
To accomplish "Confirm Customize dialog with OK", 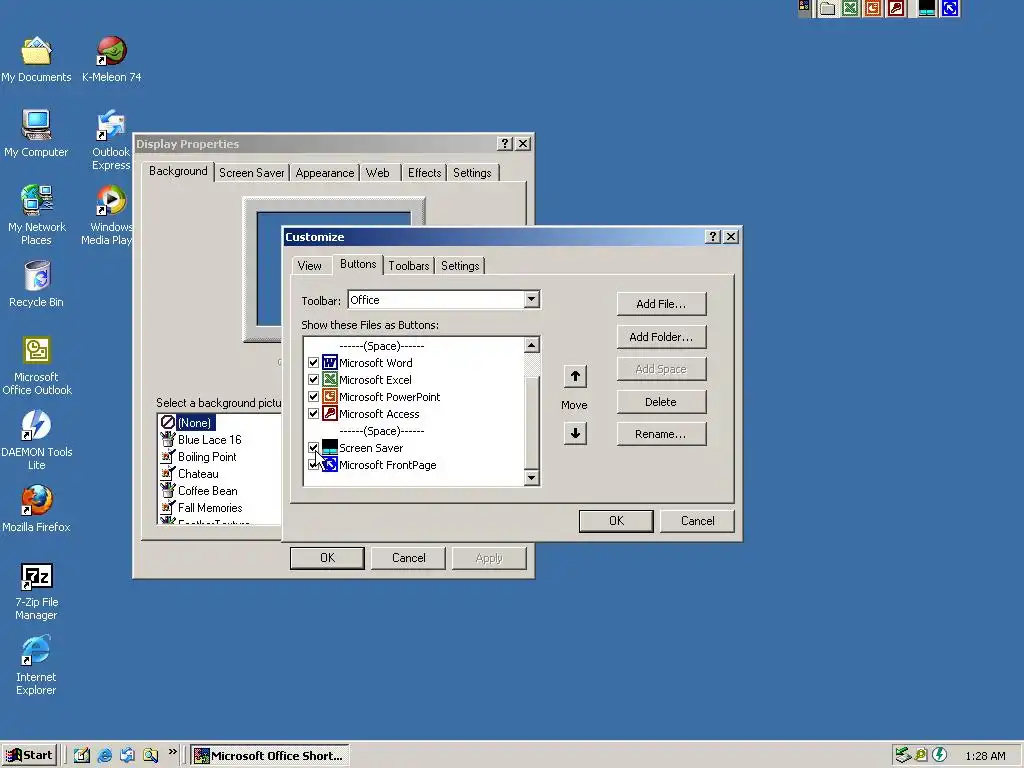I will [616, 521].
